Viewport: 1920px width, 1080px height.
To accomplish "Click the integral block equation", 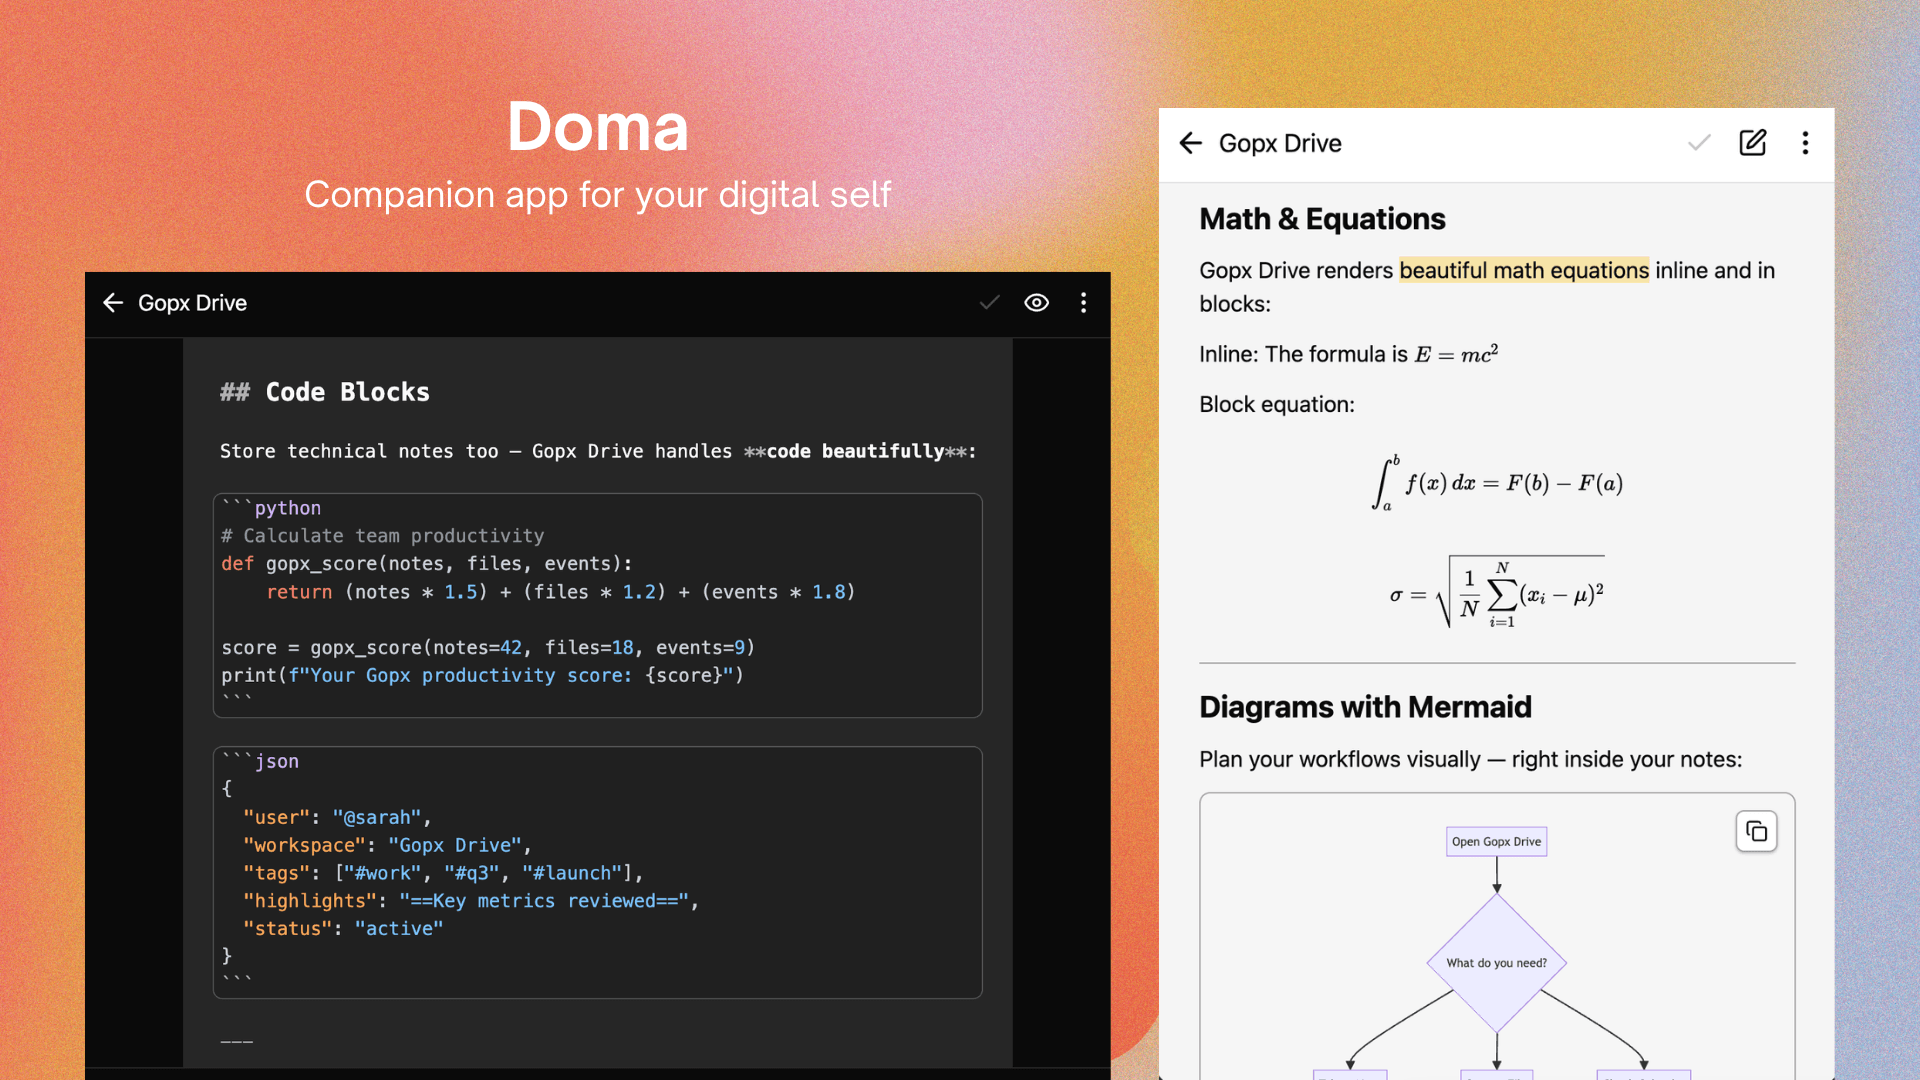I will [1496, 483].
